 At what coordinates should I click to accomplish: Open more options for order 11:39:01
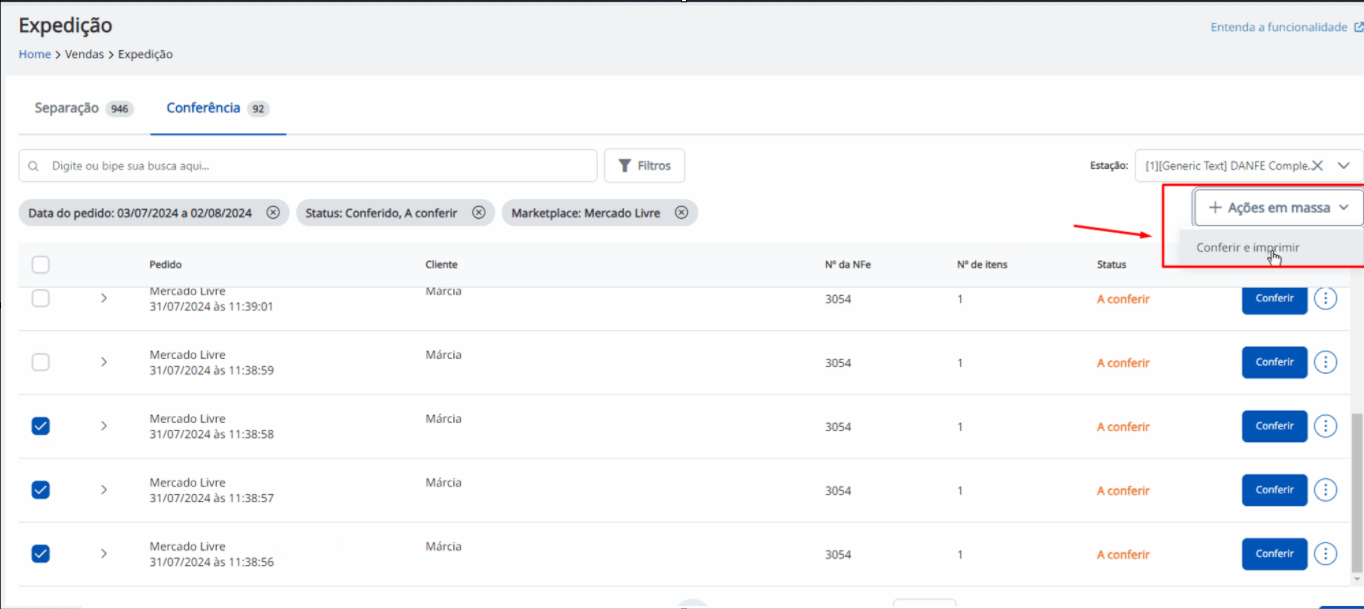click(x=1325, y=298)
